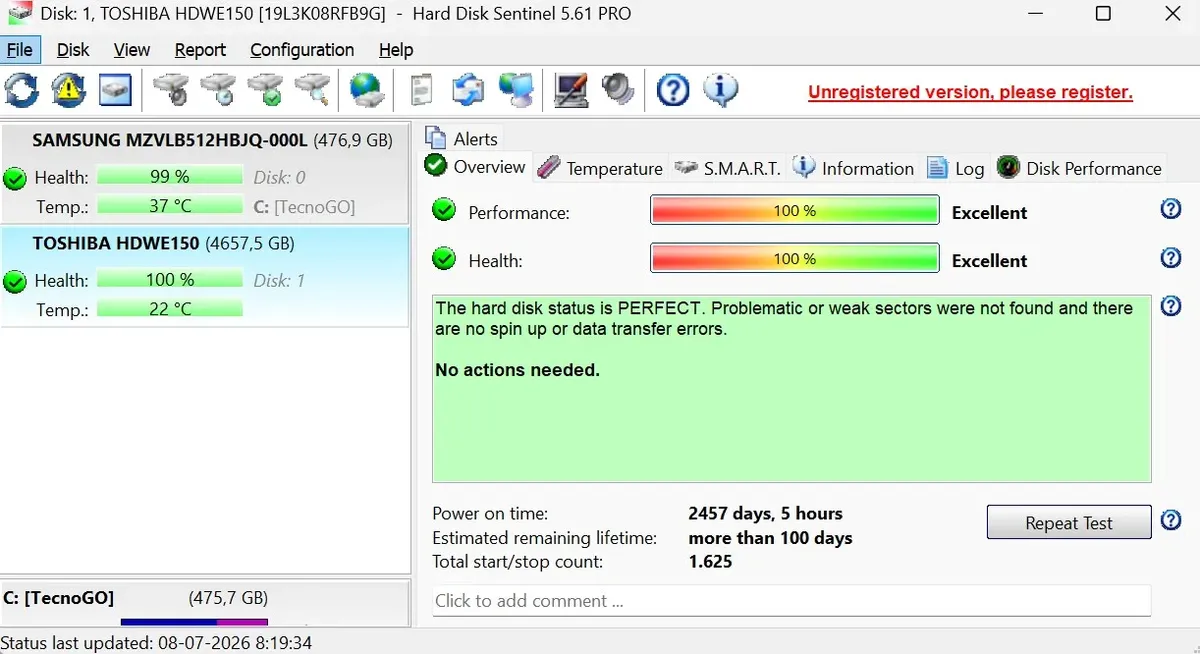Click the yellow warning triangle toolbar icon
This screenshot has width=1200, height=654.
69,91
